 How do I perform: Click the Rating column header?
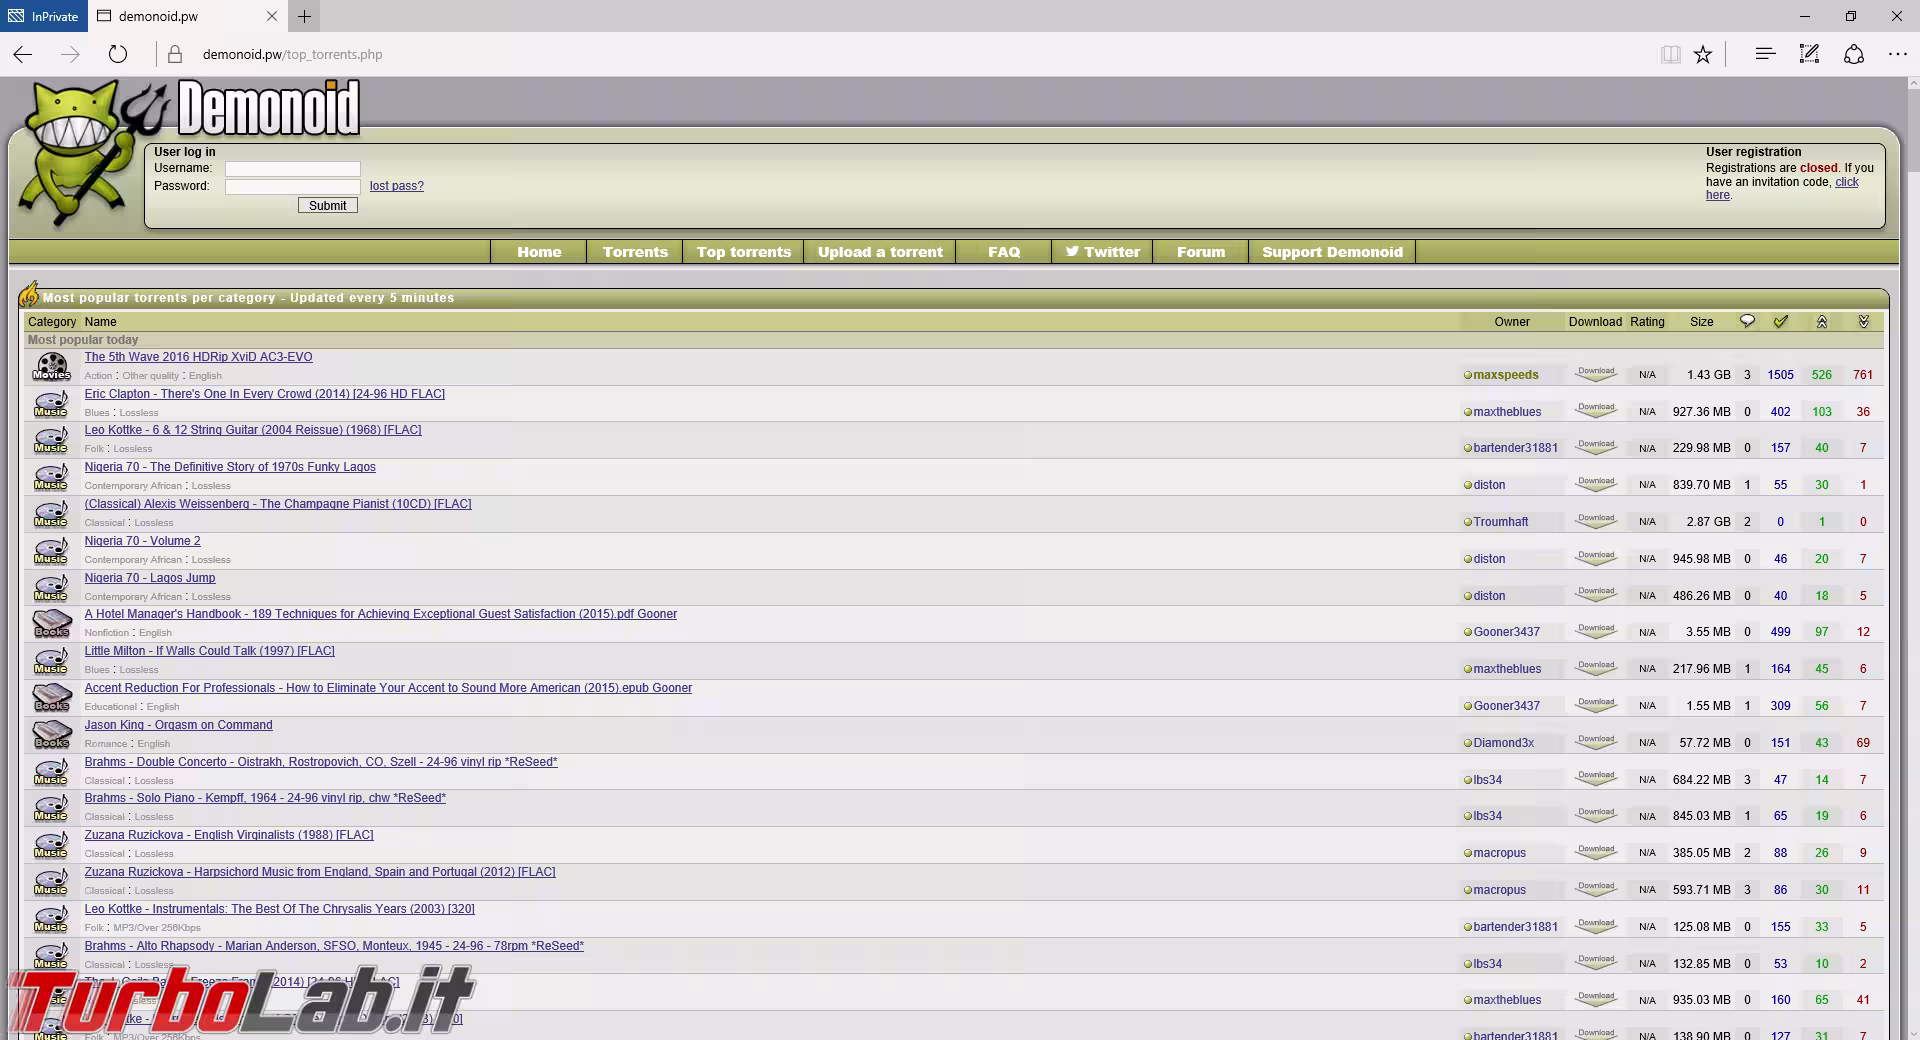(x=1647, y=322)
